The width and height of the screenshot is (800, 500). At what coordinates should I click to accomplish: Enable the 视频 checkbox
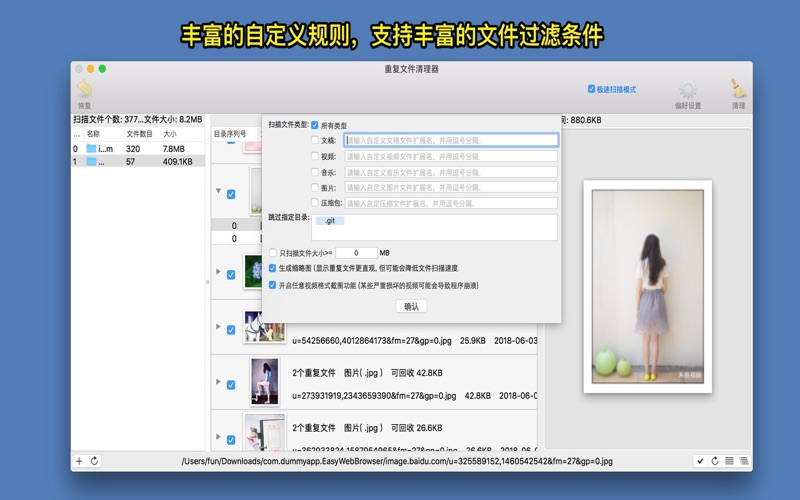tap(315, 156)
